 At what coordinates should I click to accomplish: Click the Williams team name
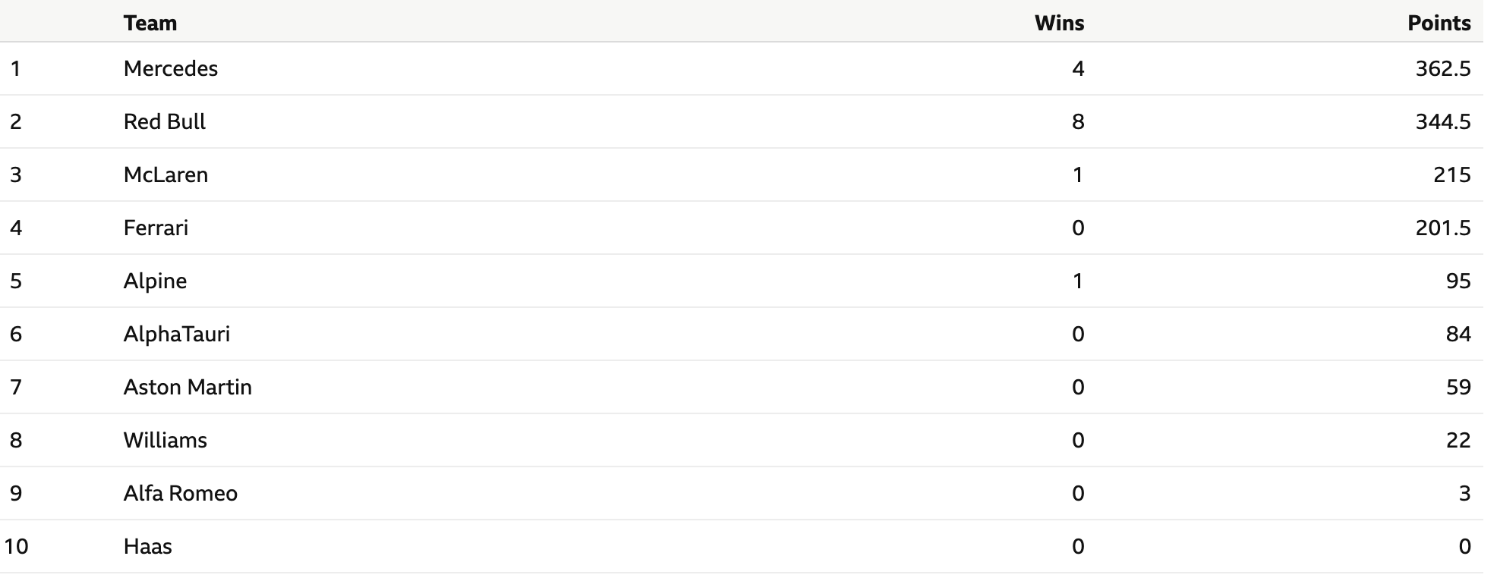click(x=165, y=440)
